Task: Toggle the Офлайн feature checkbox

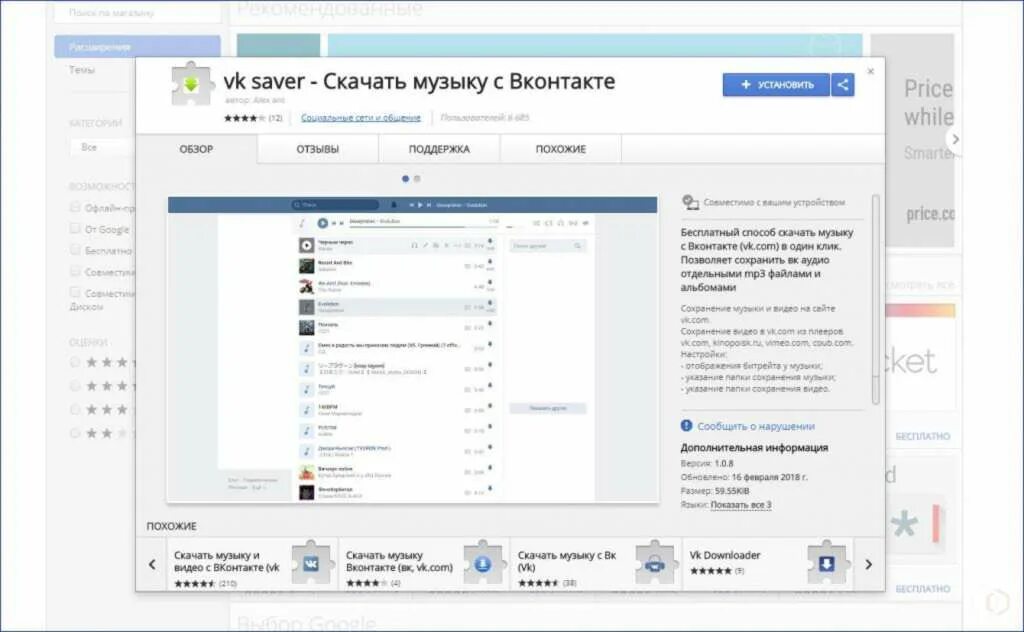Action: point(75,208)
